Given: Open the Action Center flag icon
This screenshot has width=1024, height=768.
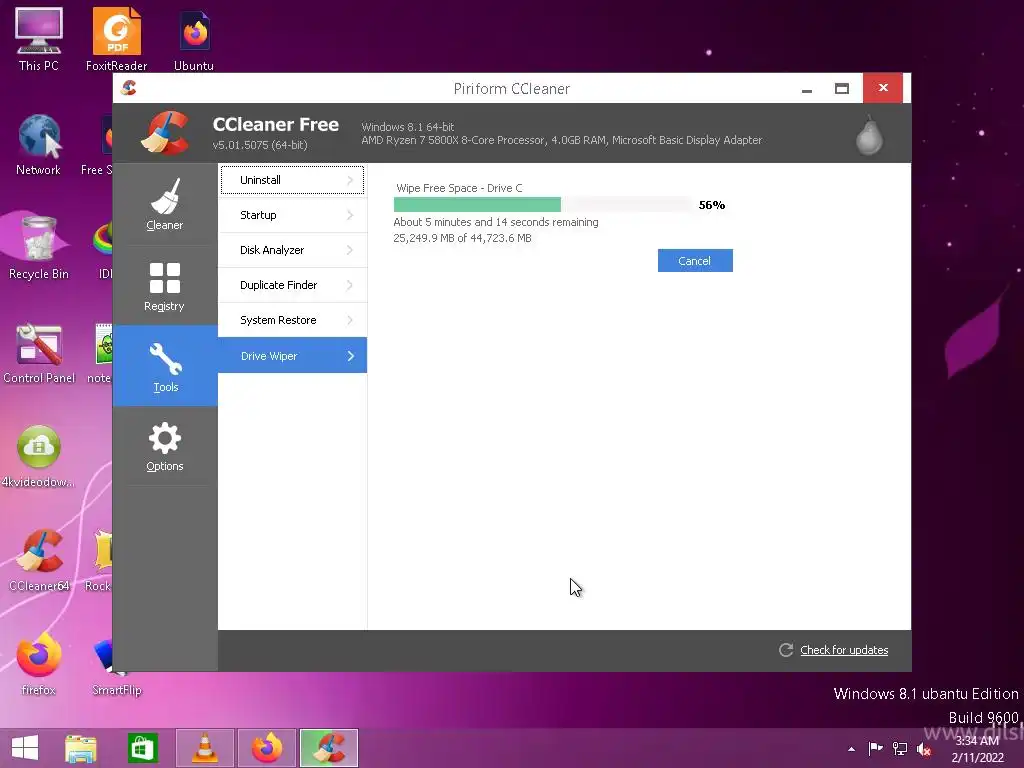Looking at the screenshot, I should [875, 748].
